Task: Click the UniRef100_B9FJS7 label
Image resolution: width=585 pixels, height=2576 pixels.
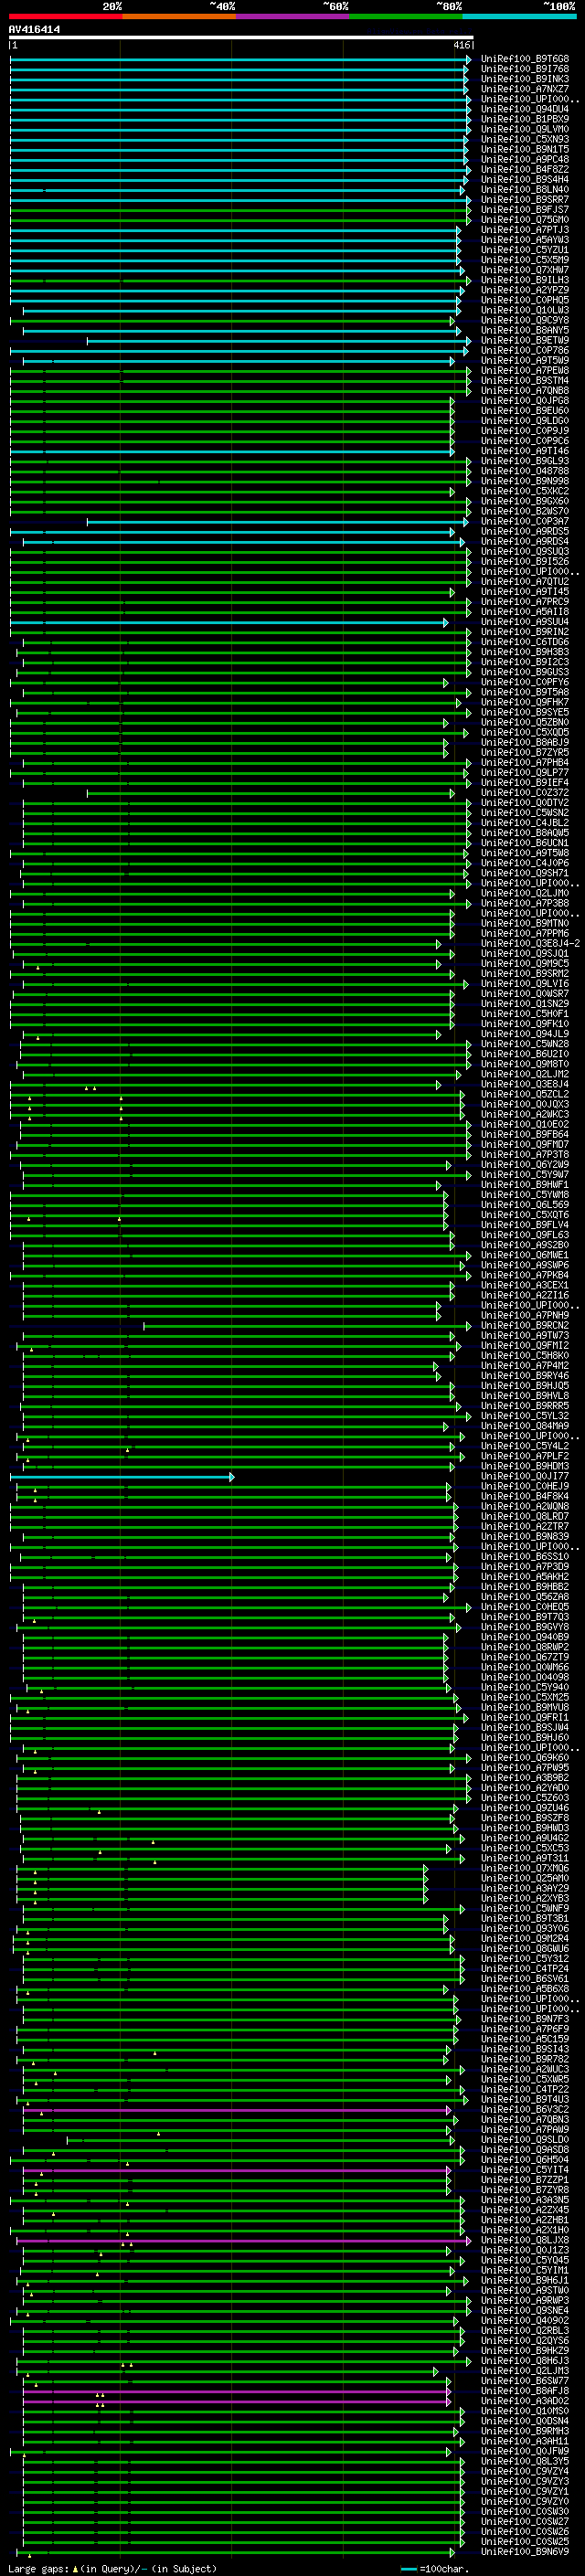Action: 525,209
